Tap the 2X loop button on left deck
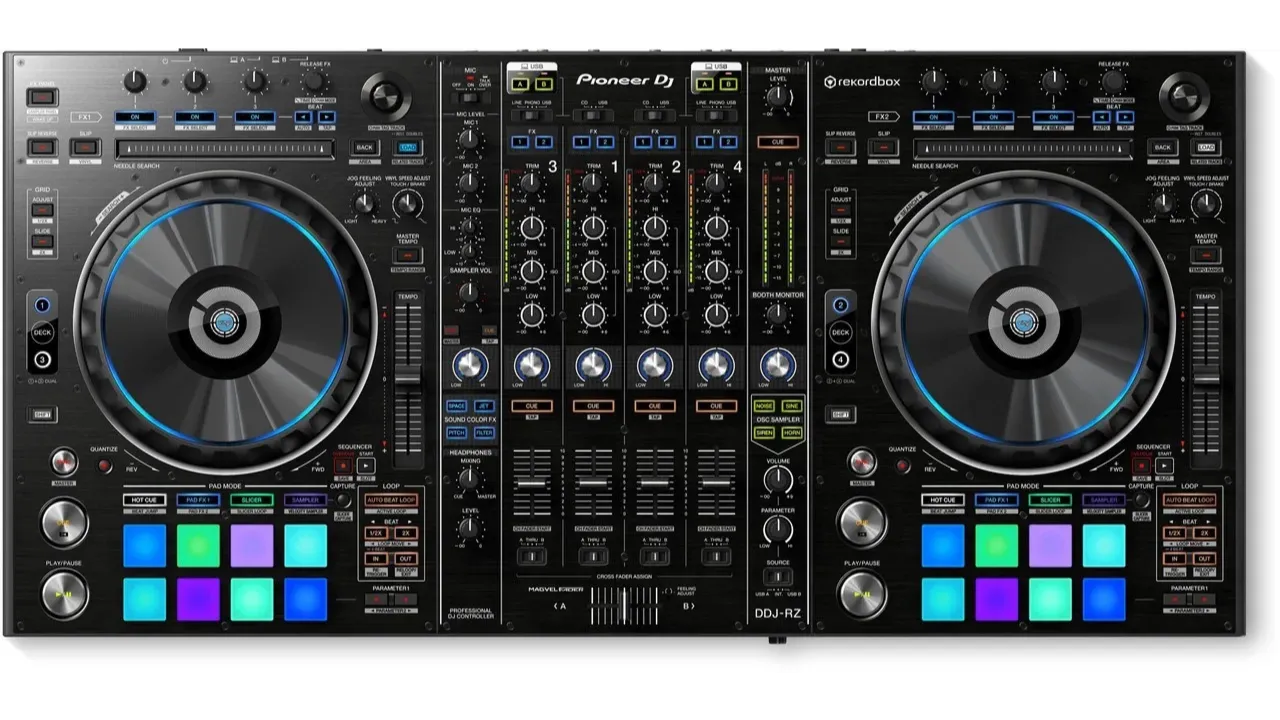Image resolution: width=1280 pixels, height=720 pixels. [406, 534]
